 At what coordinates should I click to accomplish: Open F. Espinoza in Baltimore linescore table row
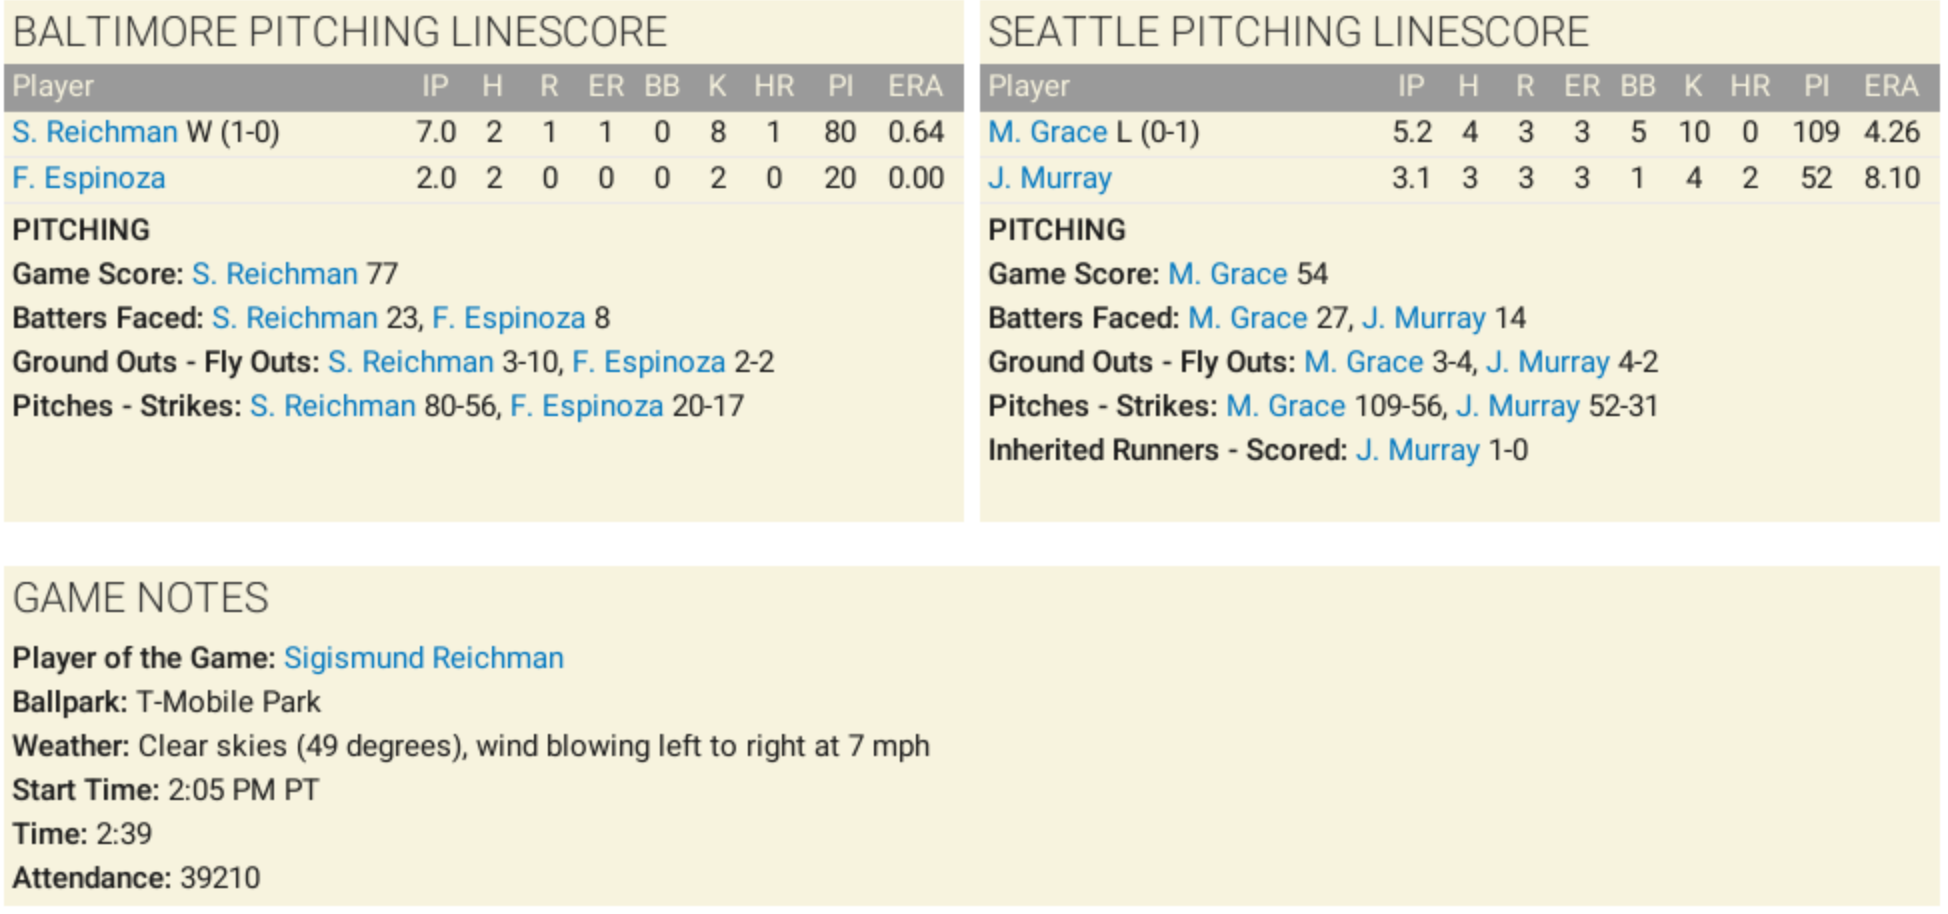pyautogui.click(x=89, y=178)
